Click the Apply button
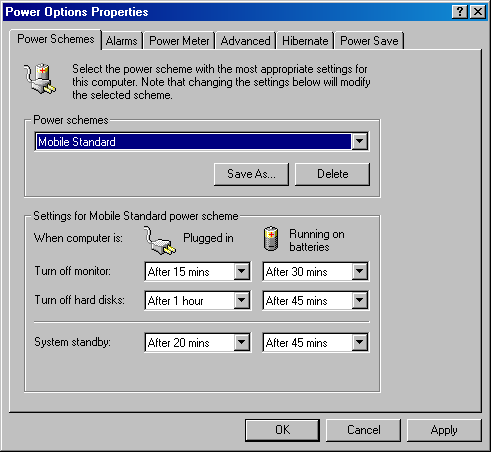 click(444, 430)
